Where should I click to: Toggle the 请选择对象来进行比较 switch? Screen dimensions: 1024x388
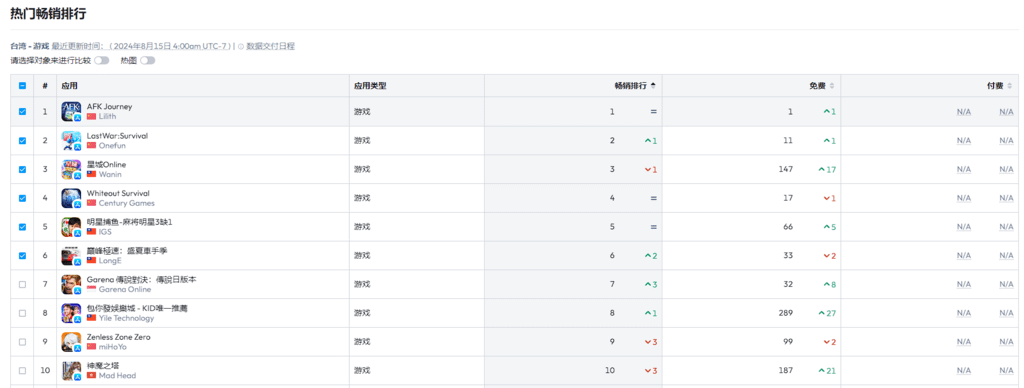pyautogui.click(x=101, y=60)
